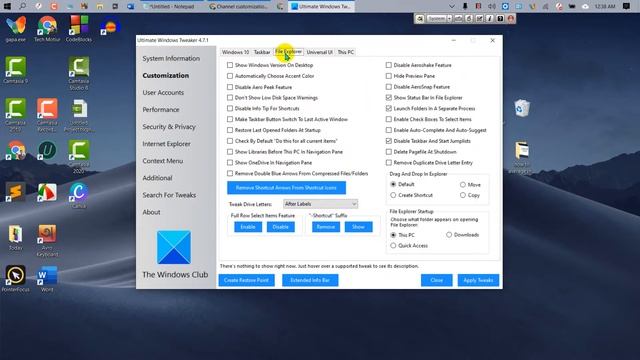
Task: Open the volume speaker tray icon
Action: [492, 6]
